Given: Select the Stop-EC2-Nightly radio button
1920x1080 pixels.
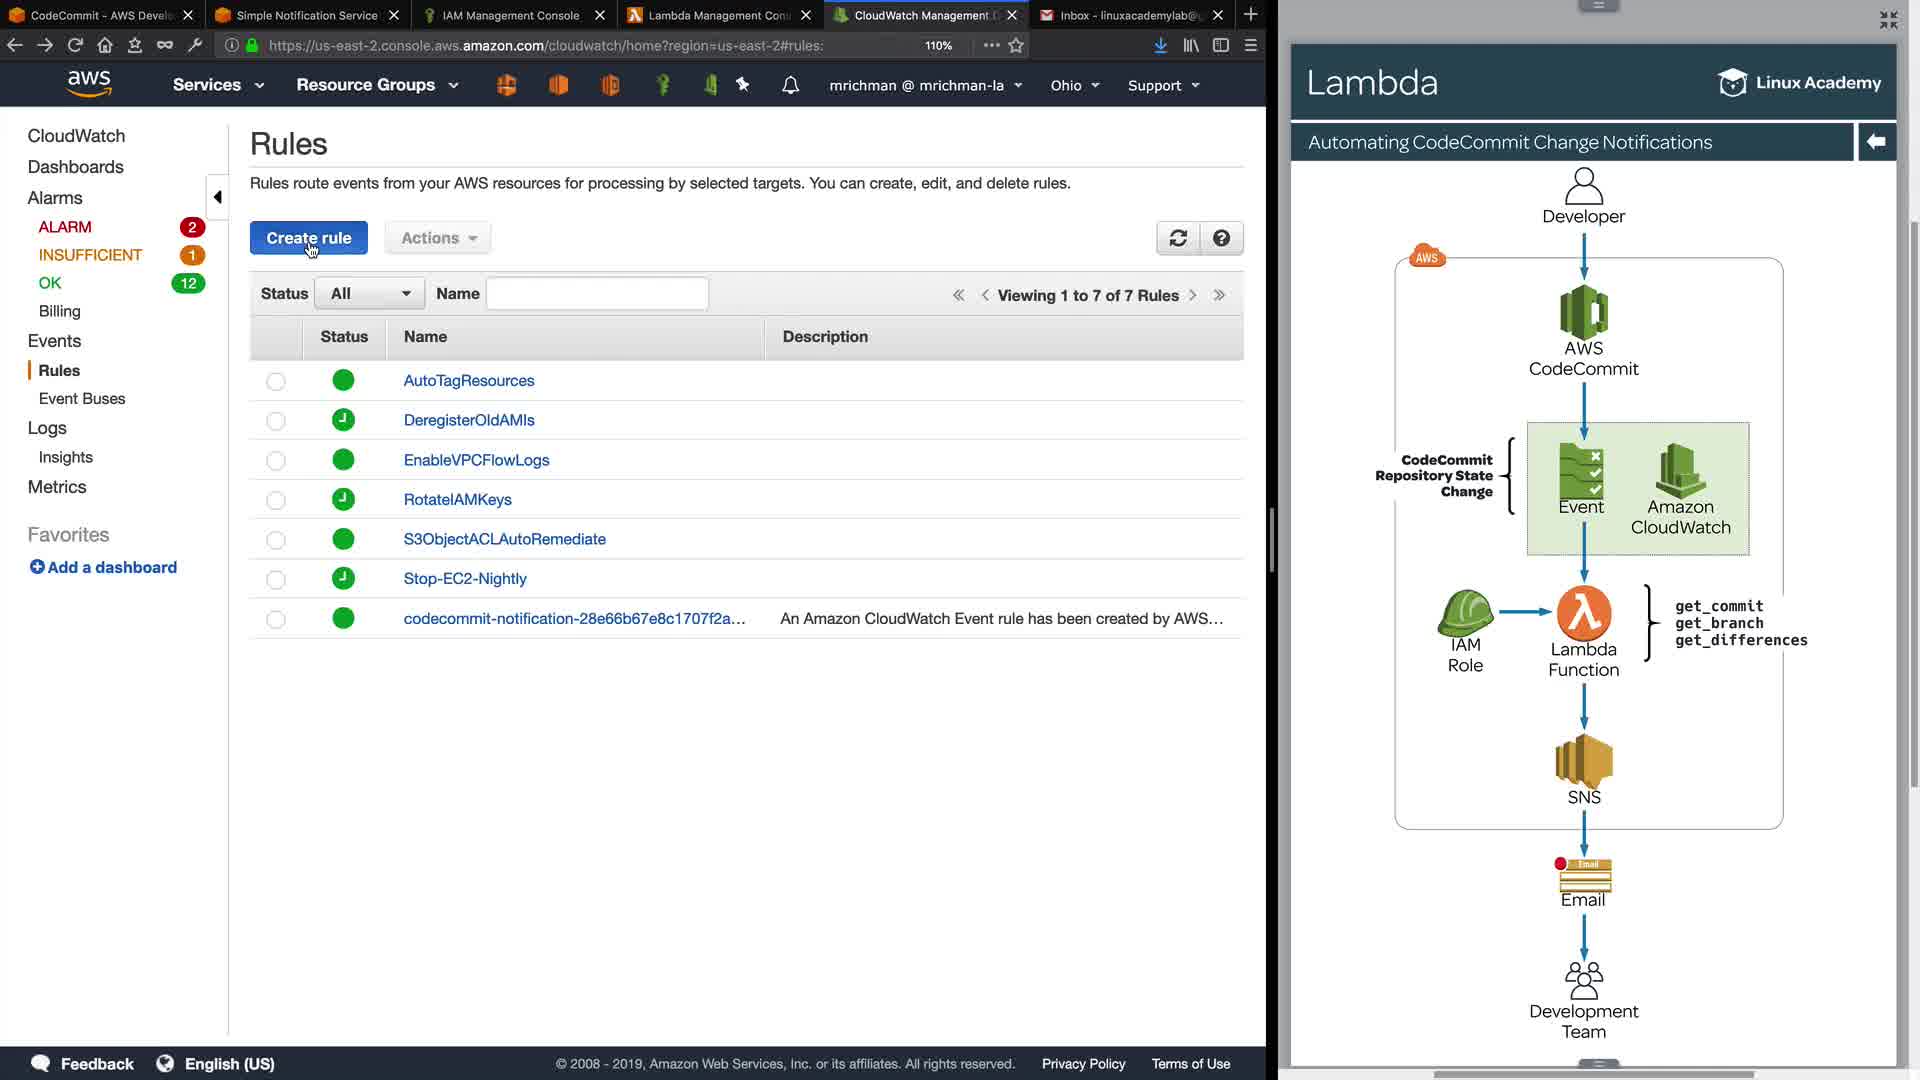Looking at the screenshot, I should point(276,579).
